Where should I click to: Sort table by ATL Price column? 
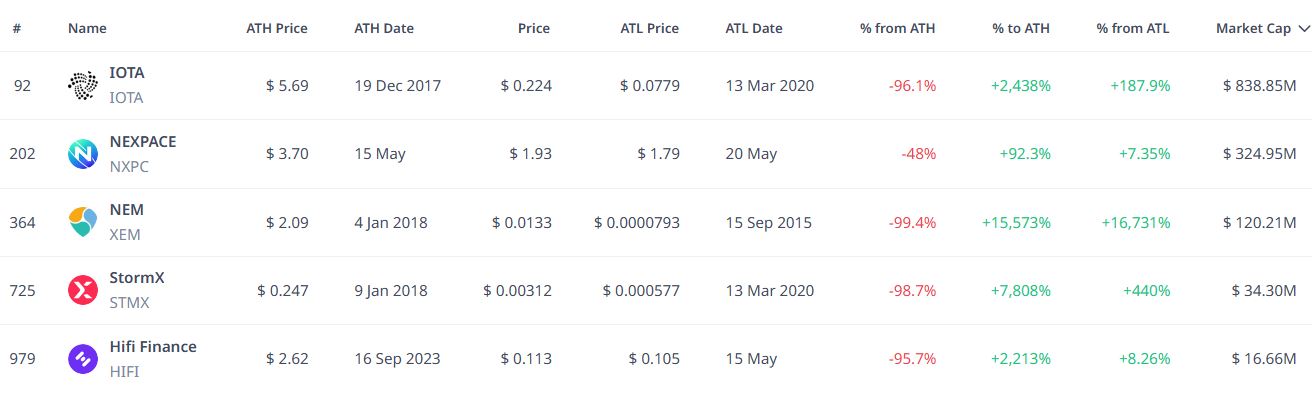coord(650,29)
